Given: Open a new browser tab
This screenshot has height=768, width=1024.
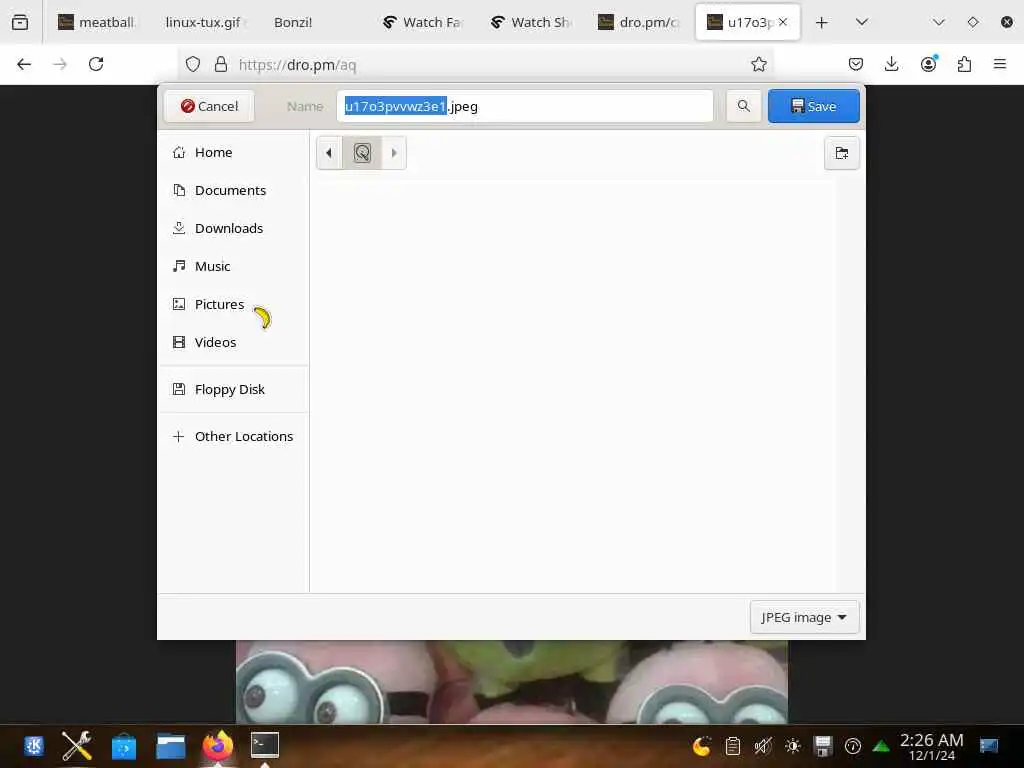Looking at the screenshot, I should pos(822,22).
